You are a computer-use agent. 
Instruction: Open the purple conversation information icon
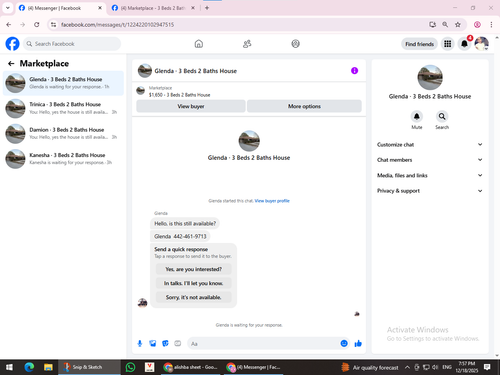pos(354,71)
